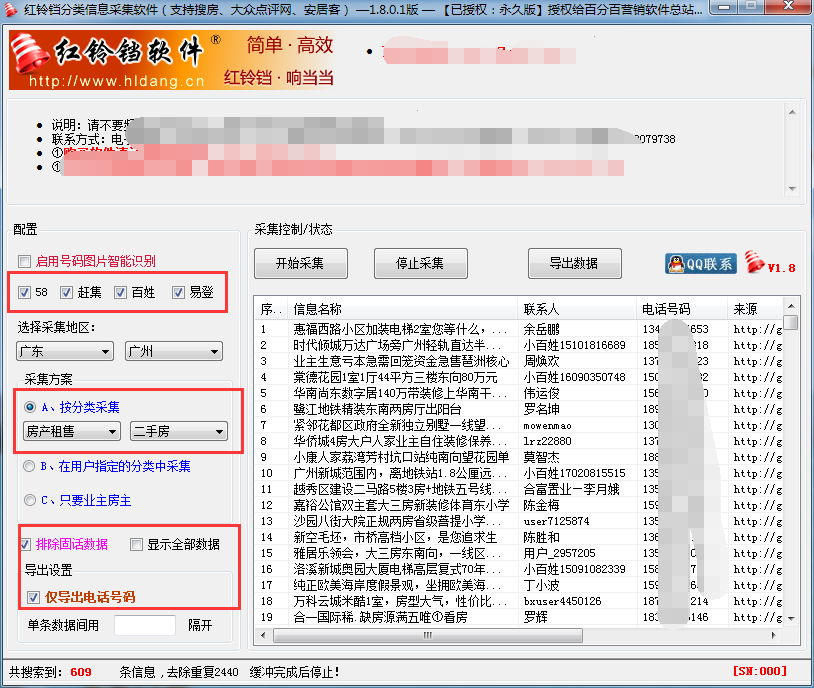Select row 棠德花园1室1厅44平方三楼东向80万元
The height and width of the screenshot is (688, 814).
pyautogui.click(x=519, y=377)
